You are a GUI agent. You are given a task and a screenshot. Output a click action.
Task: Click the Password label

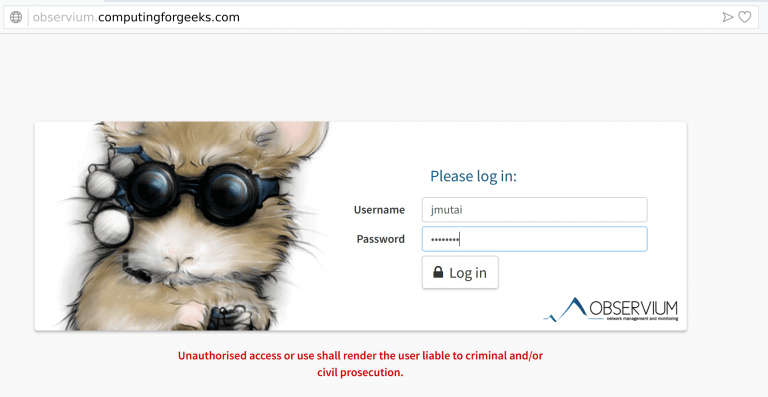381,239
